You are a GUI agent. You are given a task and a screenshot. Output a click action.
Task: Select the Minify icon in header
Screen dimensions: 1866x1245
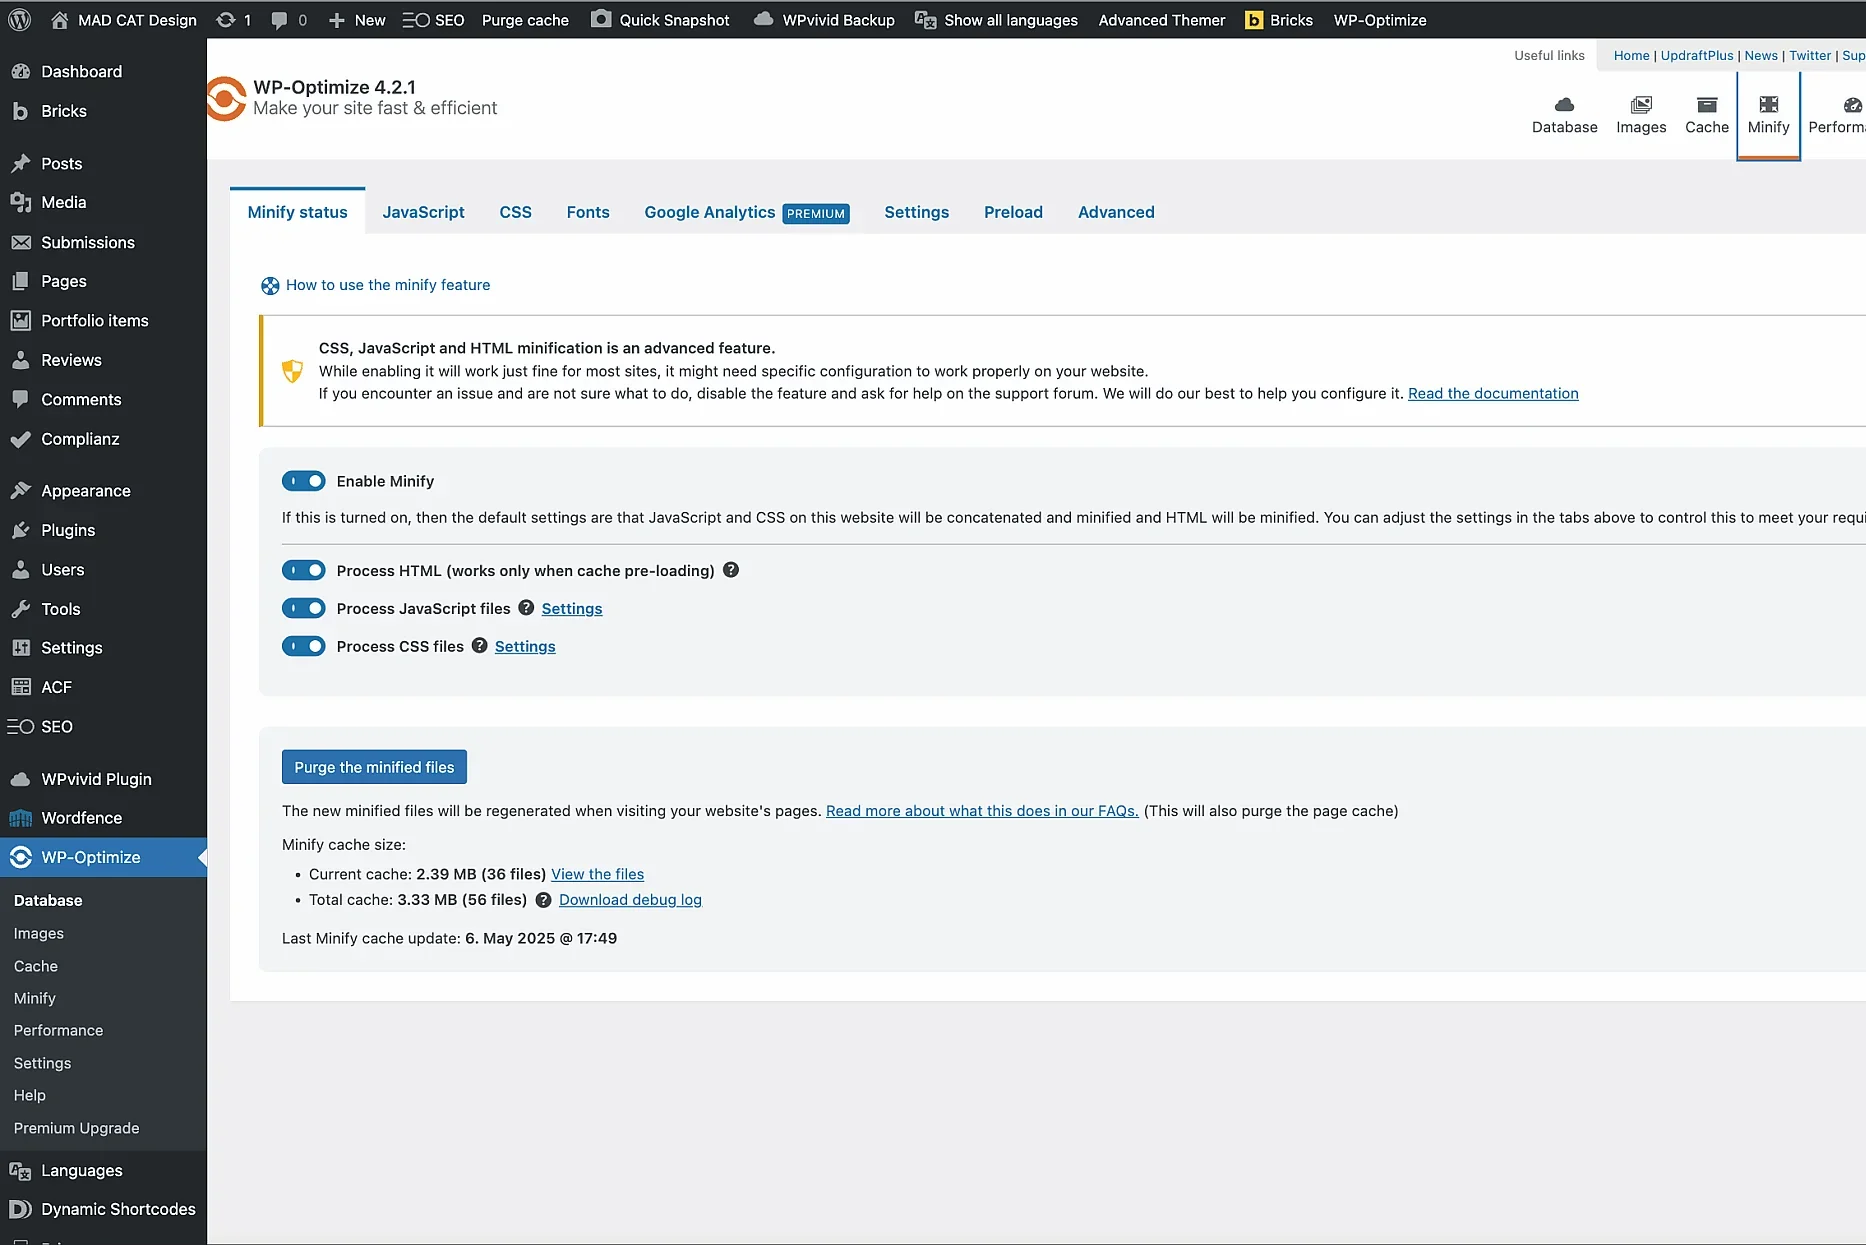[x=1769, y=104]
